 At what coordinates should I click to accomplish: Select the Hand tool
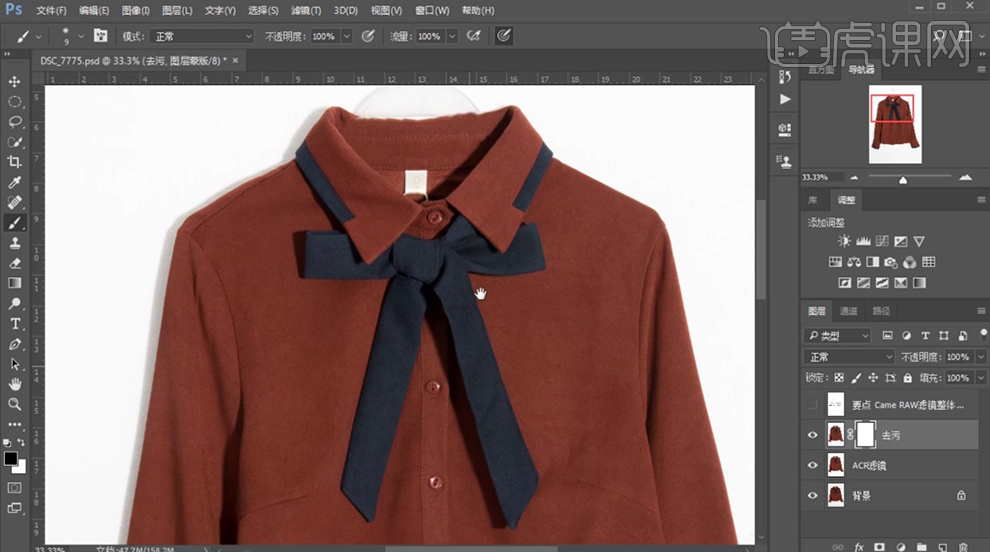pyautogui.click(x=15, y=384)
